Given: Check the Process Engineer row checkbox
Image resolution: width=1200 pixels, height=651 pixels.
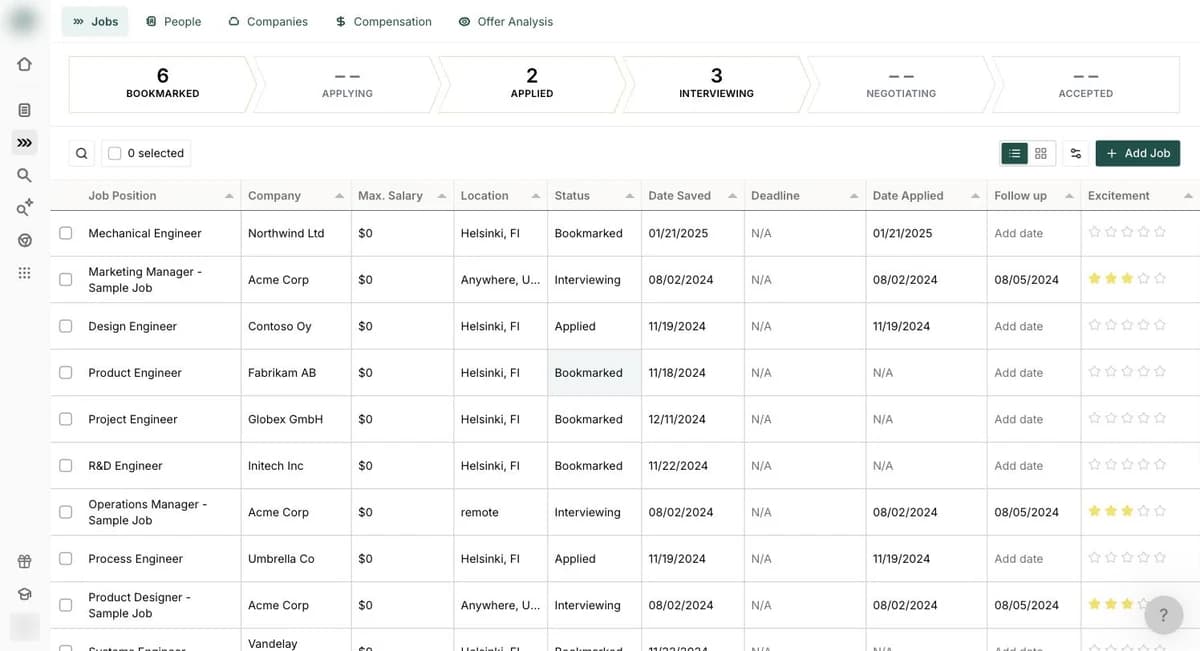Looking at the screenshot, I should click(66, 558).
